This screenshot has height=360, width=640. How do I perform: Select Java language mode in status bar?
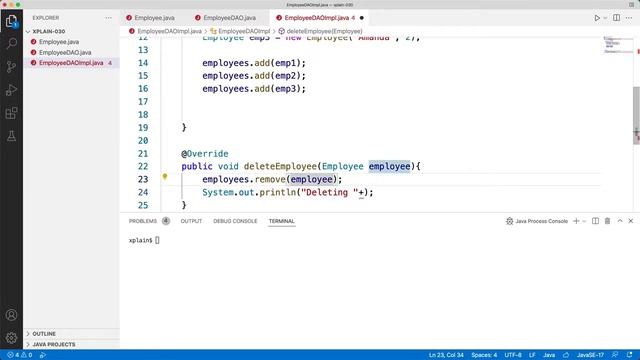click(549, 355)
